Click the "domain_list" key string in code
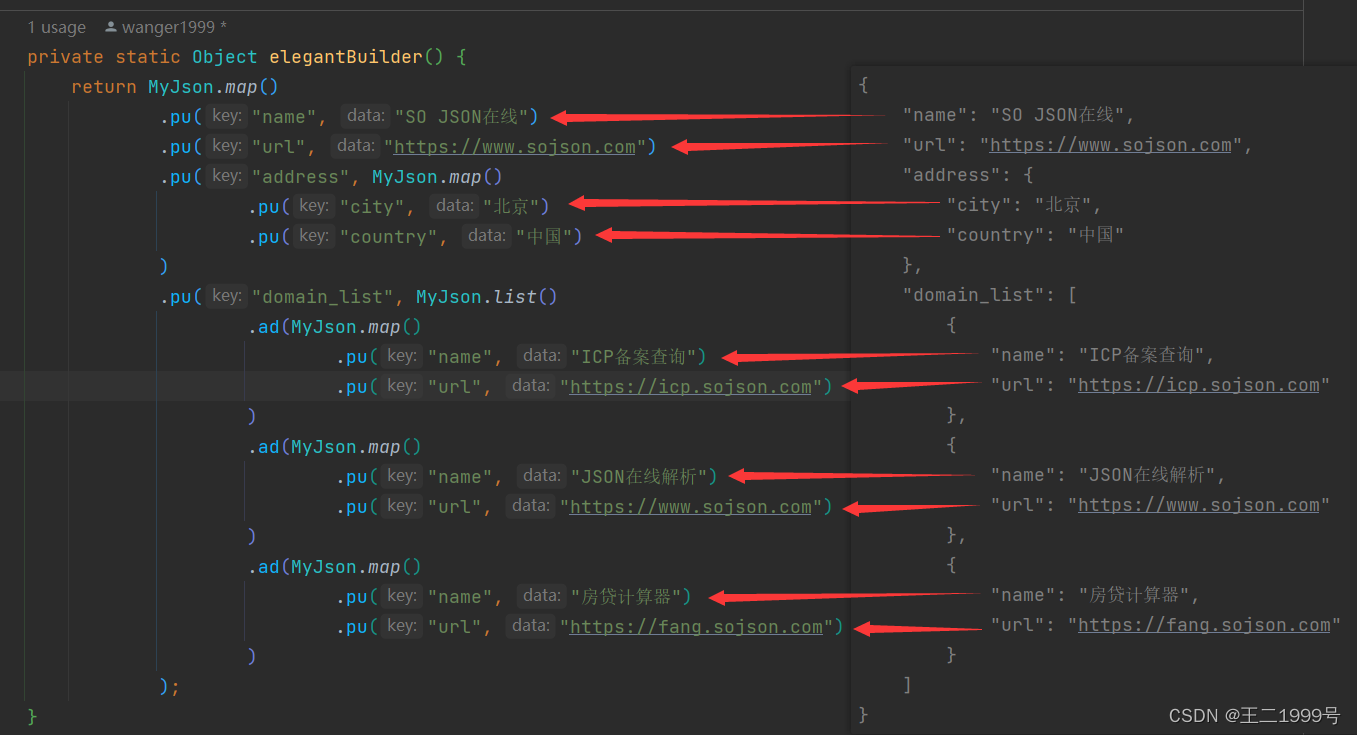The image size is (1357, 735). tap(322, 296)
